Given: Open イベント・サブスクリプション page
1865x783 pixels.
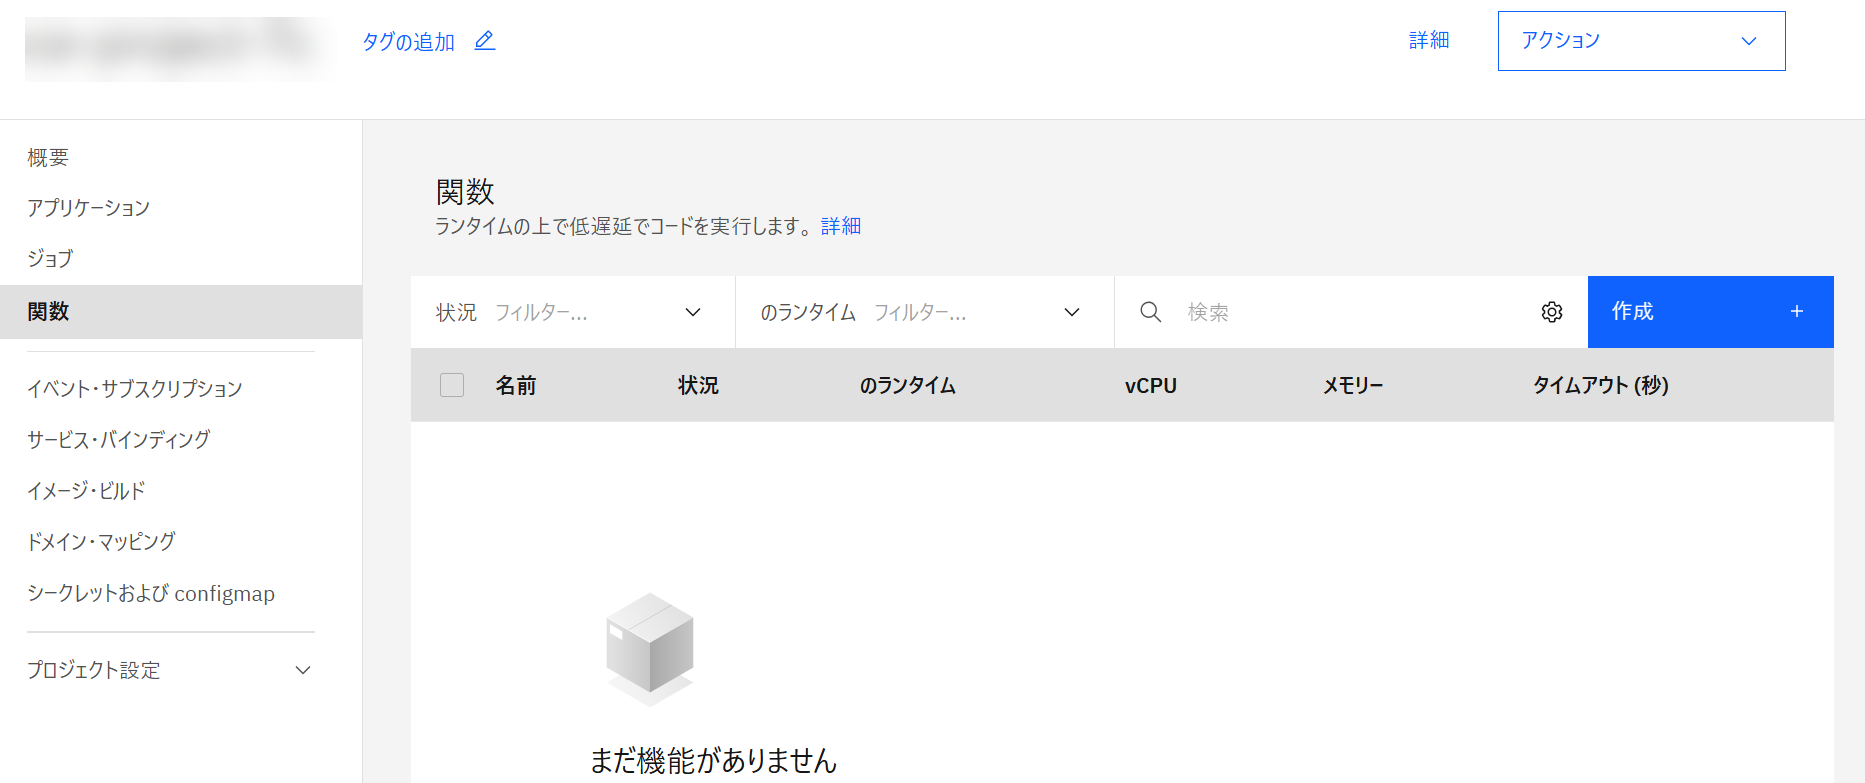Looking at the screenshot, I should pos(135,388).
